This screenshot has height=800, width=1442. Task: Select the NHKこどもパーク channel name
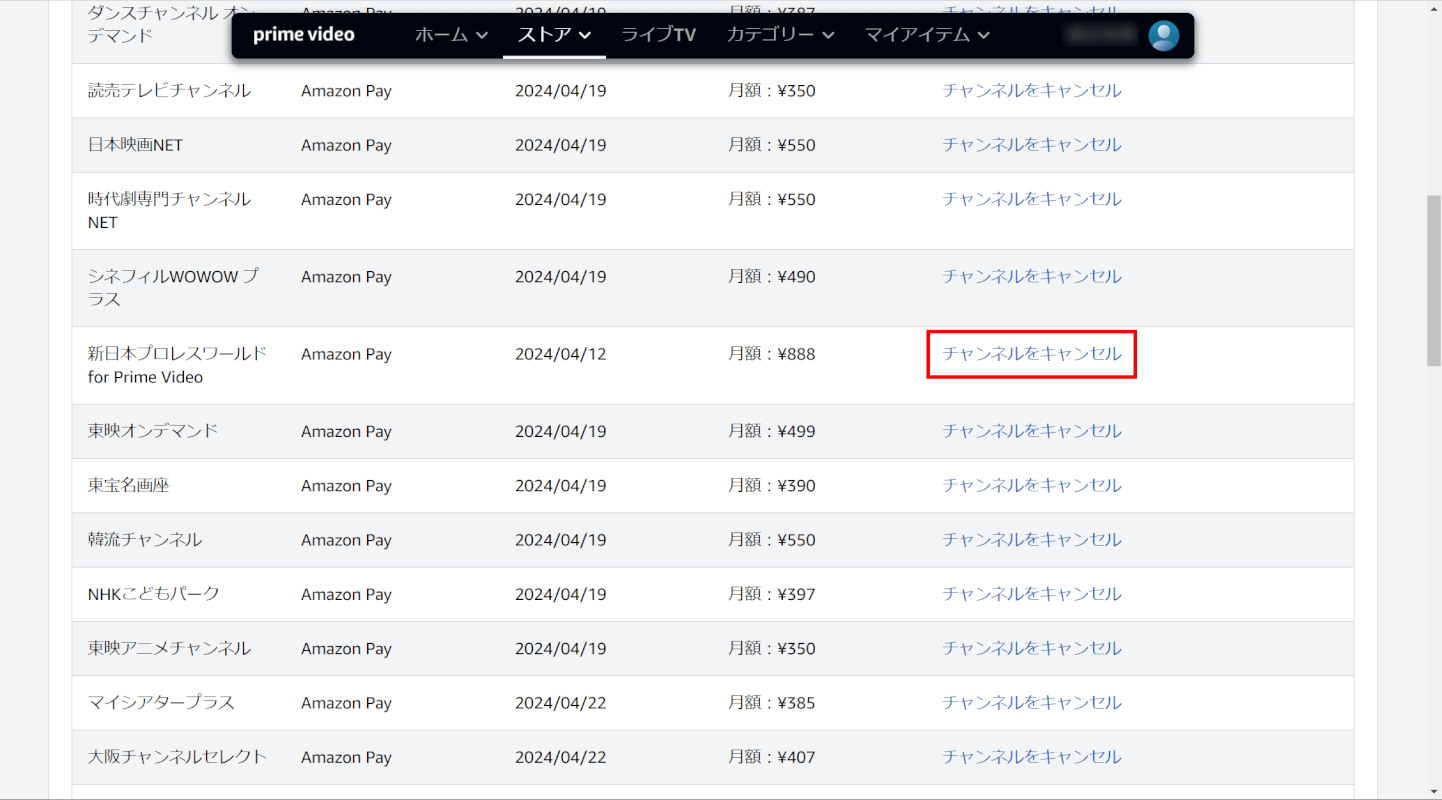click(x=154, y=594)
